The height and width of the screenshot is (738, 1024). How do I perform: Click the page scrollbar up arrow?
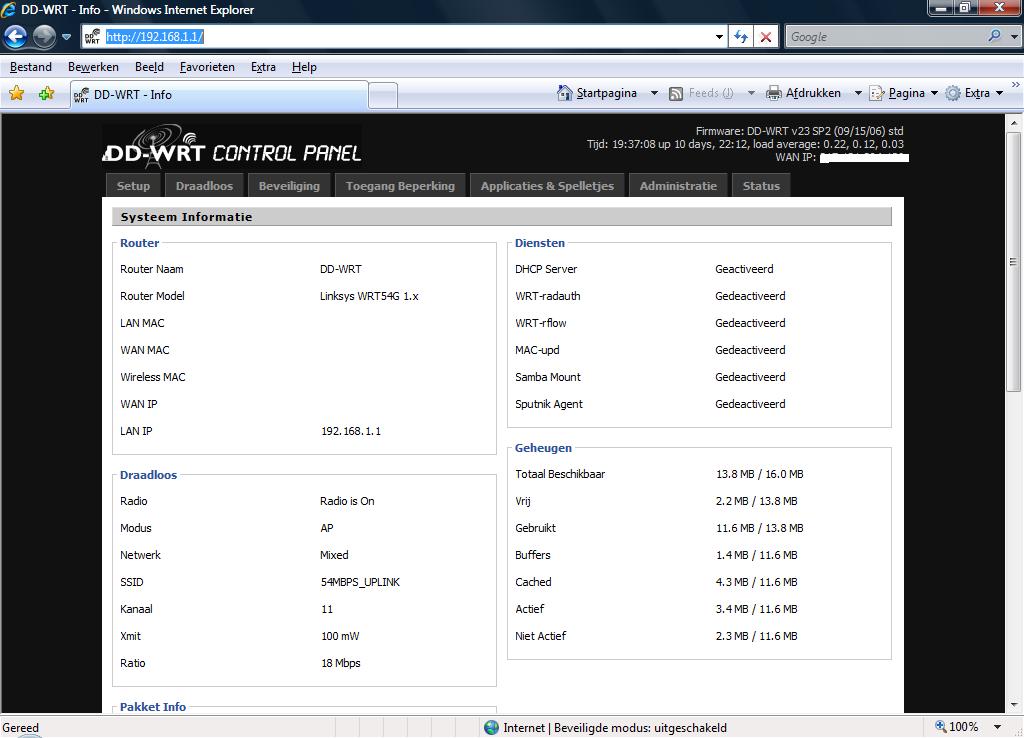1014,122
